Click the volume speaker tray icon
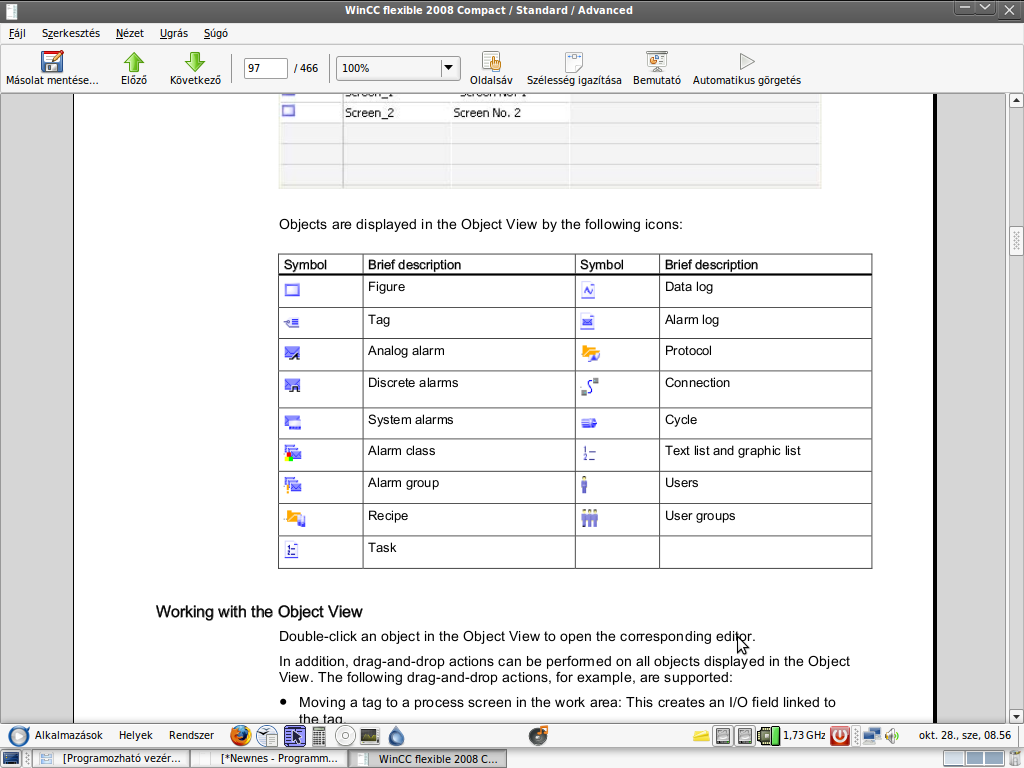Viewport: 1024px width, 768px height. (x=892, y=736)
